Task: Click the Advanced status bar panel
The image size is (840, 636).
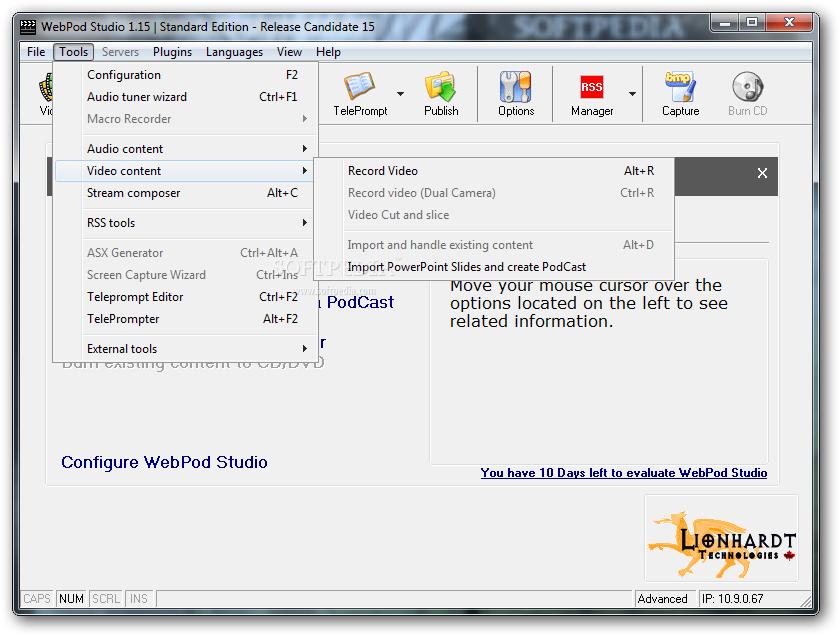Action: (665, 598)
